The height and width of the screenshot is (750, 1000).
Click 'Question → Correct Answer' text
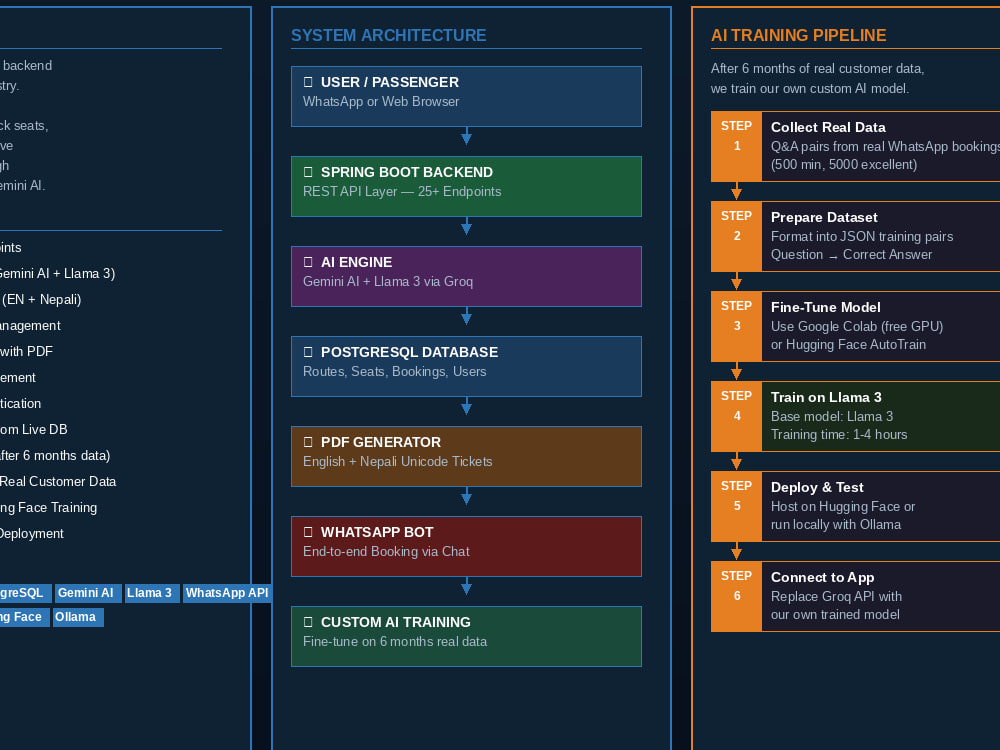[x=851, y=254]
